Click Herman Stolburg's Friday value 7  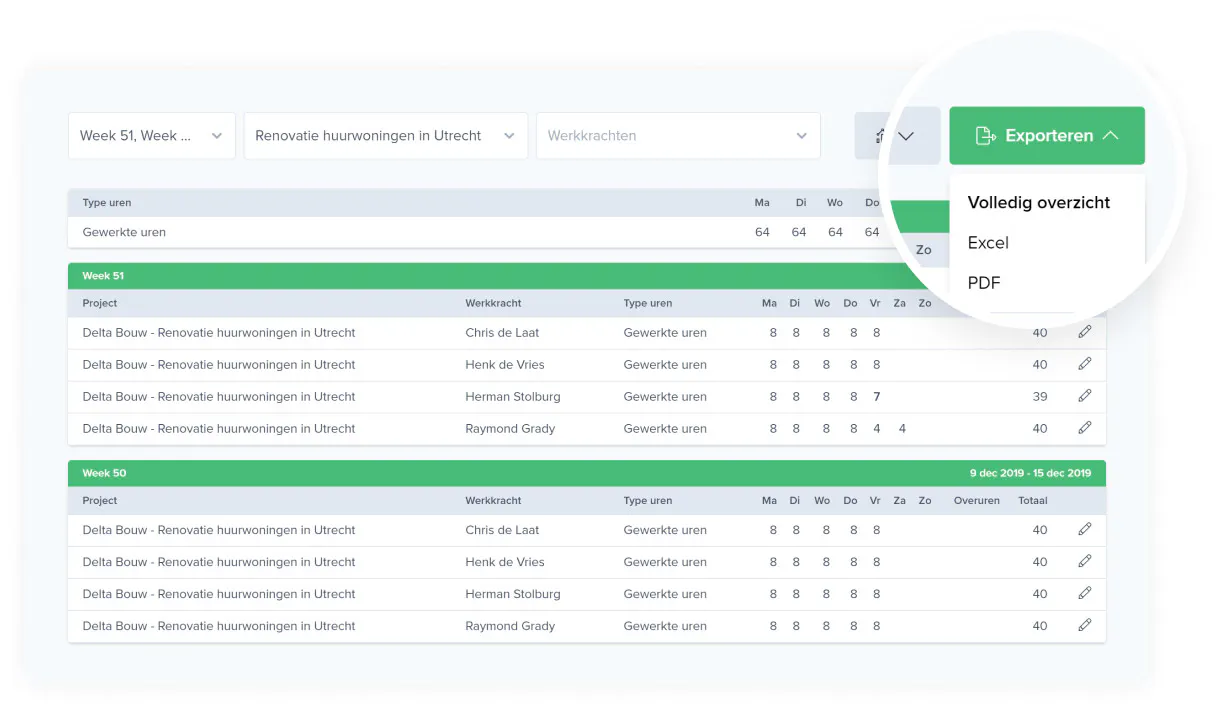tap(877, 397)
